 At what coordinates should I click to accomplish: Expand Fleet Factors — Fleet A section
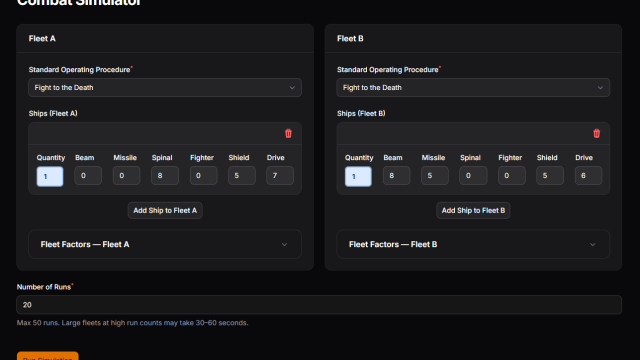pyautogui.click(x=165, y=244)
